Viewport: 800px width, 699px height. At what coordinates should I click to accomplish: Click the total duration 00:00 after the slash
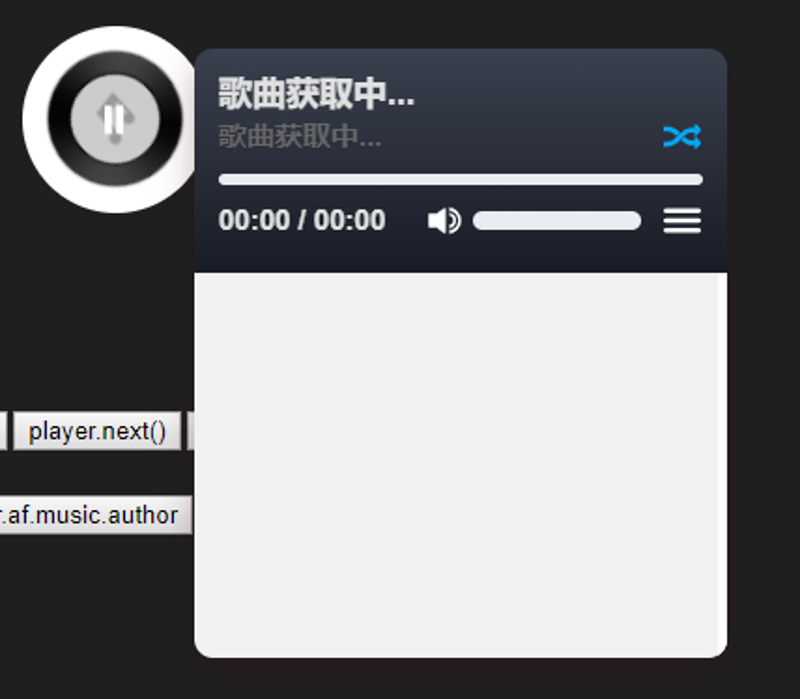click(349, 220)
